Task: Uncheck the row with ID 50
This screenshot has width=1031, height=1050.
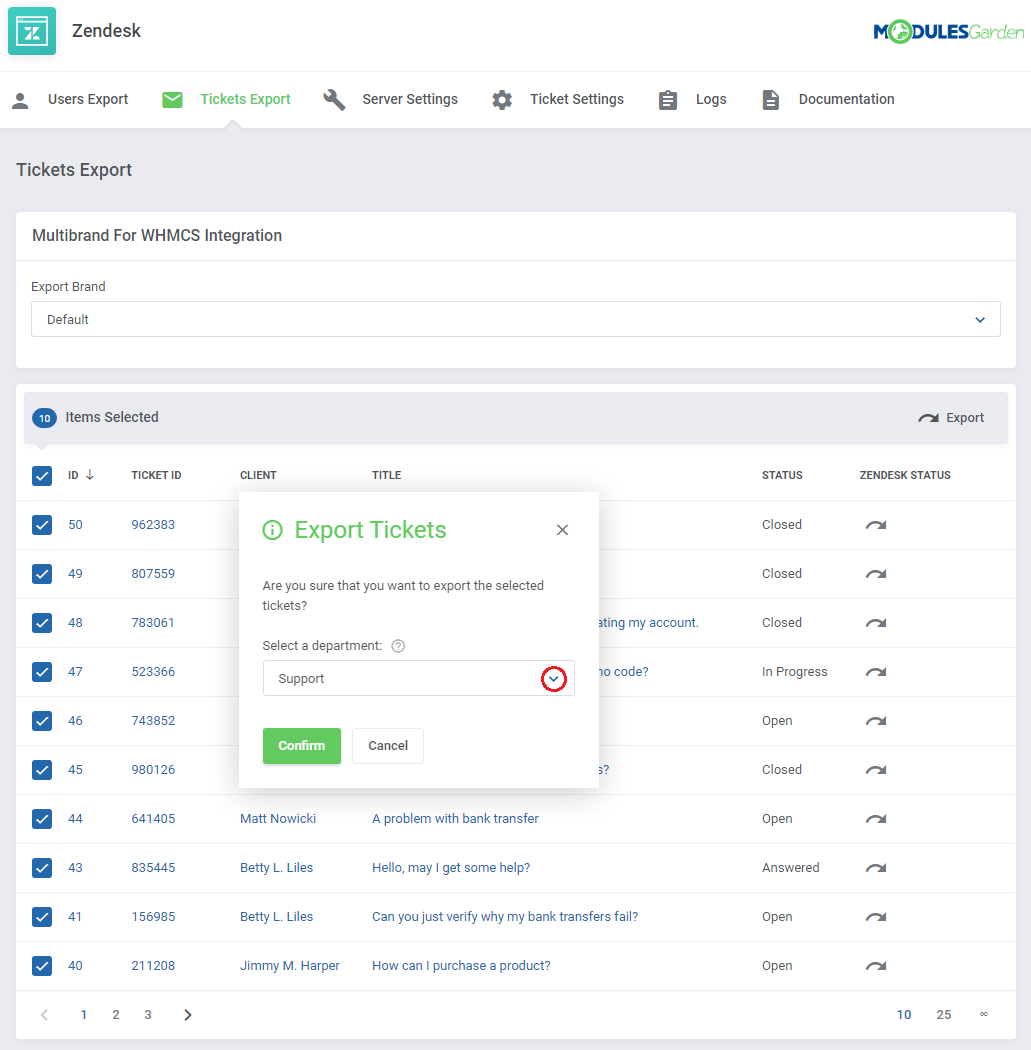Action: click(x=42, y=525)
